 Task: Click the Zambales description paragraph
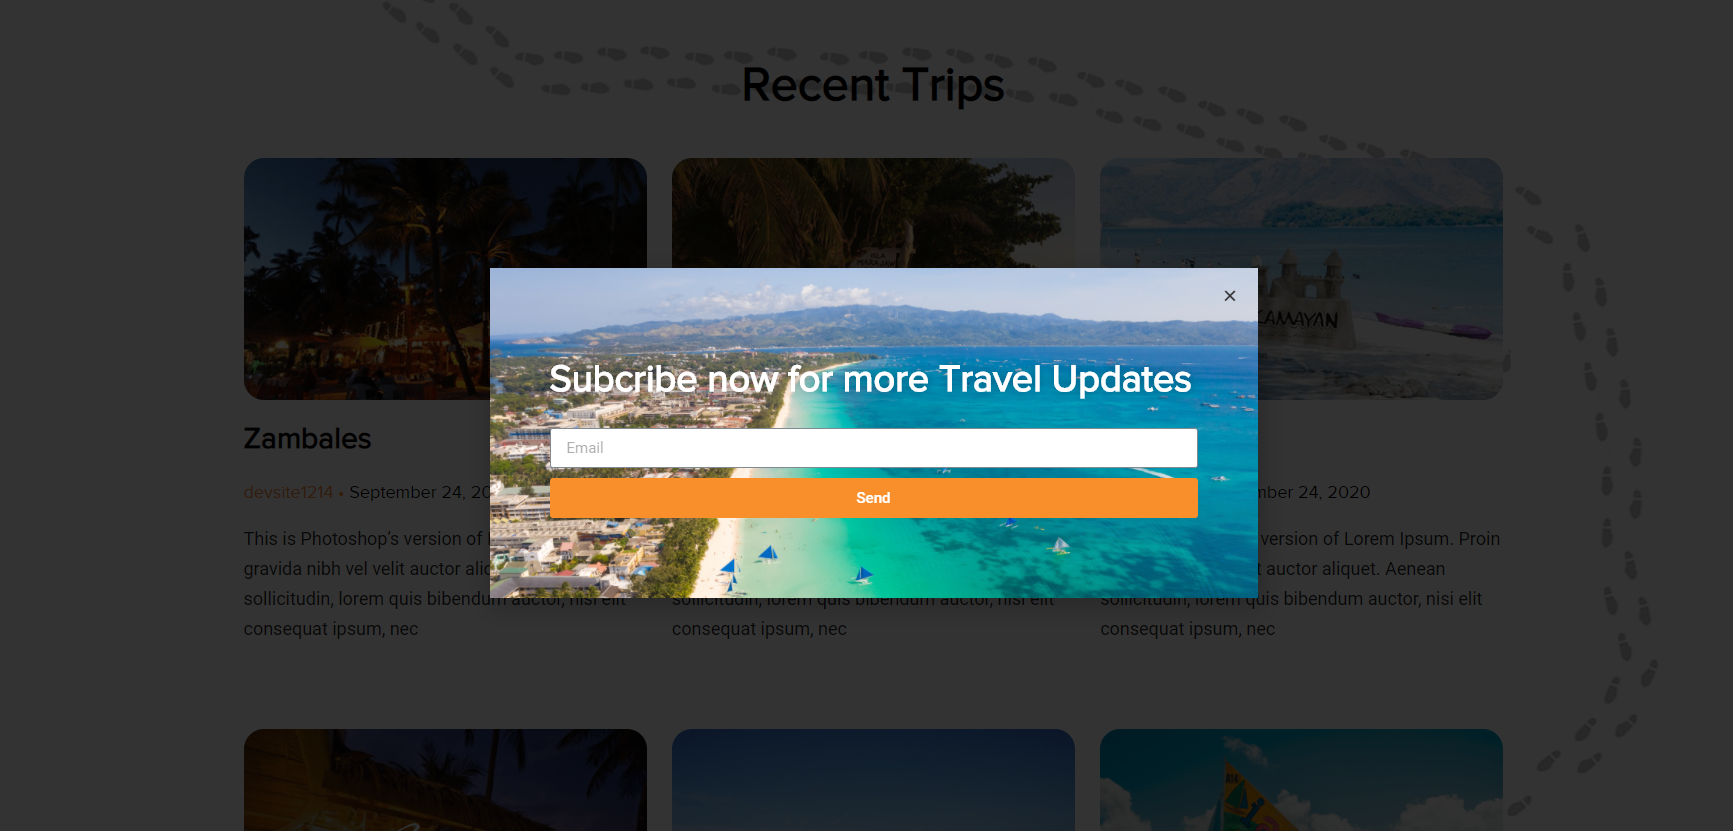(366, 584)
